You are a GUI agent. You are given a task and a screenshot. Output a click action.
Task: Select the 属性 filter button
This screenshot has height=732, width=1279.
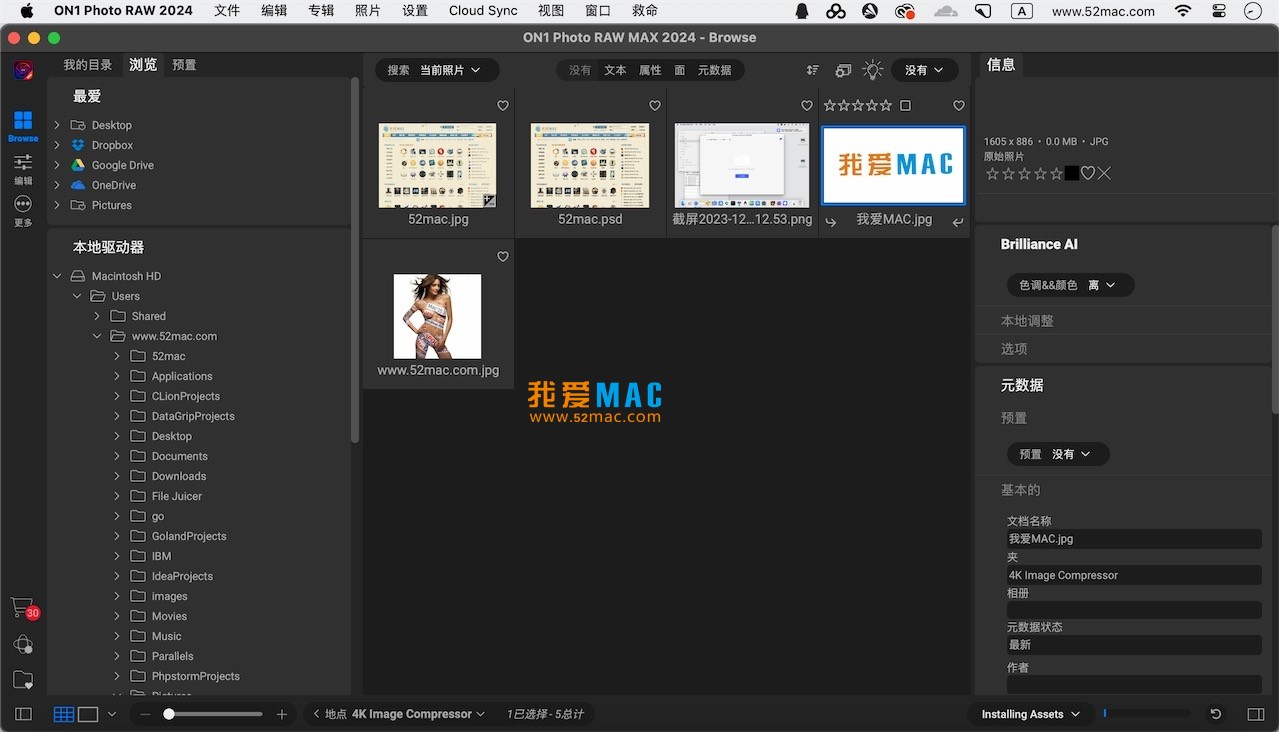(650, 70)
